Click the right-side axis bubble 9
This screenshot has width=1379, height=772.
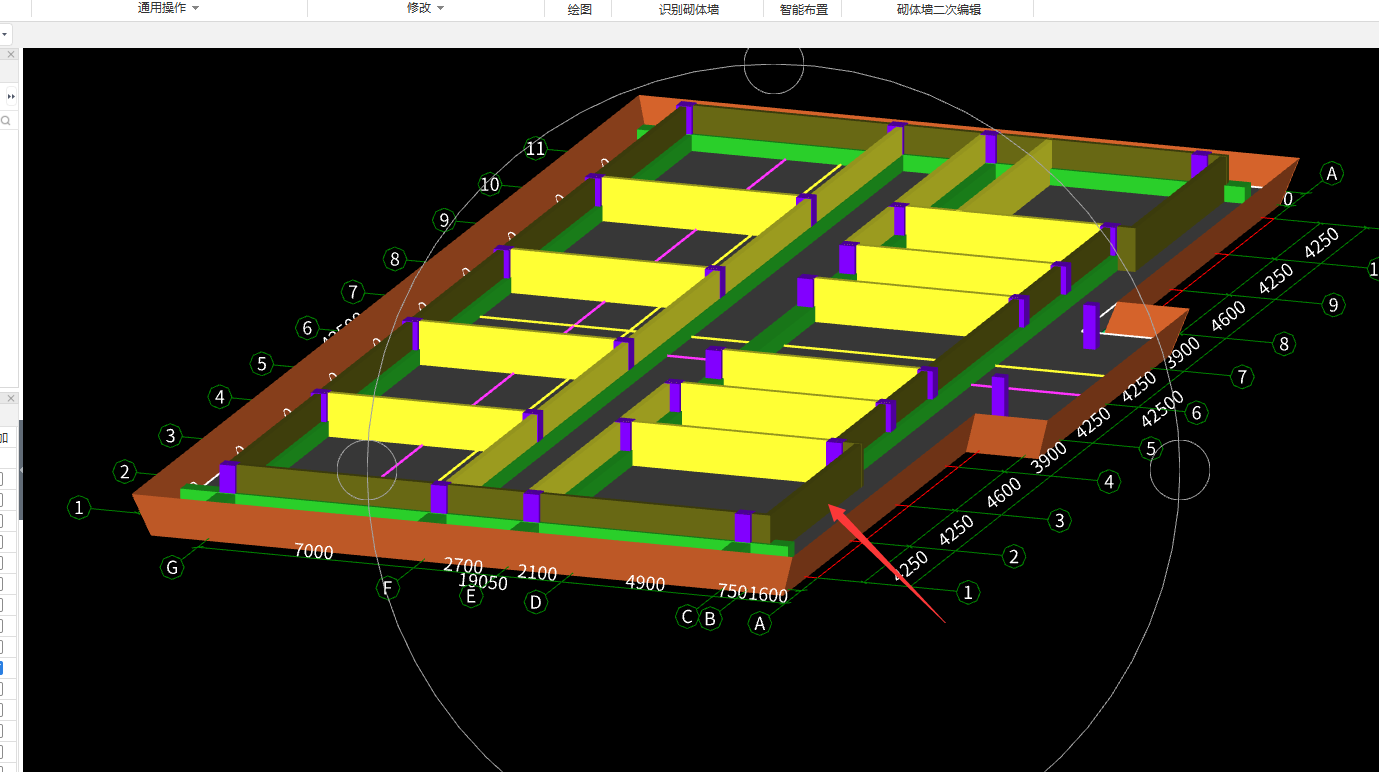tap(1332, 305)
